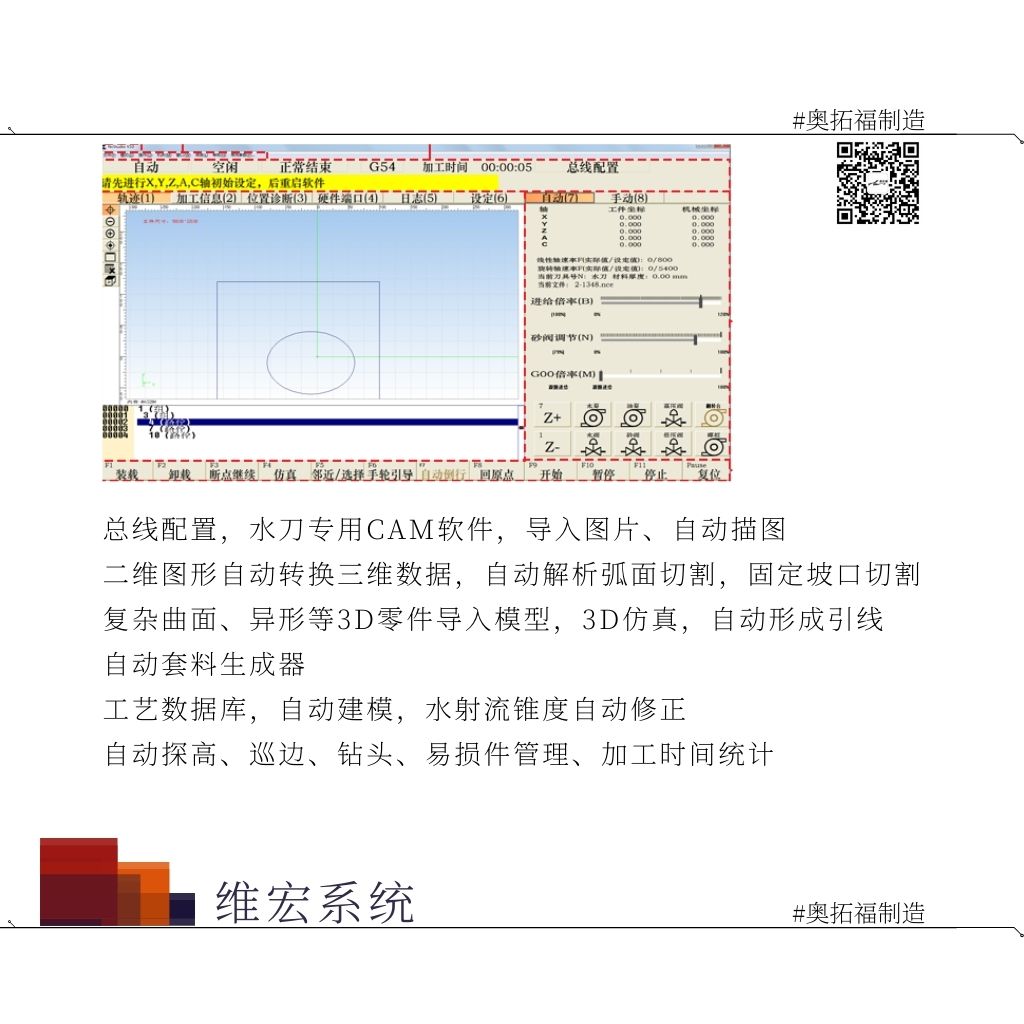1024x1024 pixels.
Task: Click the 3D cube view icon
Action: tap(110, 281)
